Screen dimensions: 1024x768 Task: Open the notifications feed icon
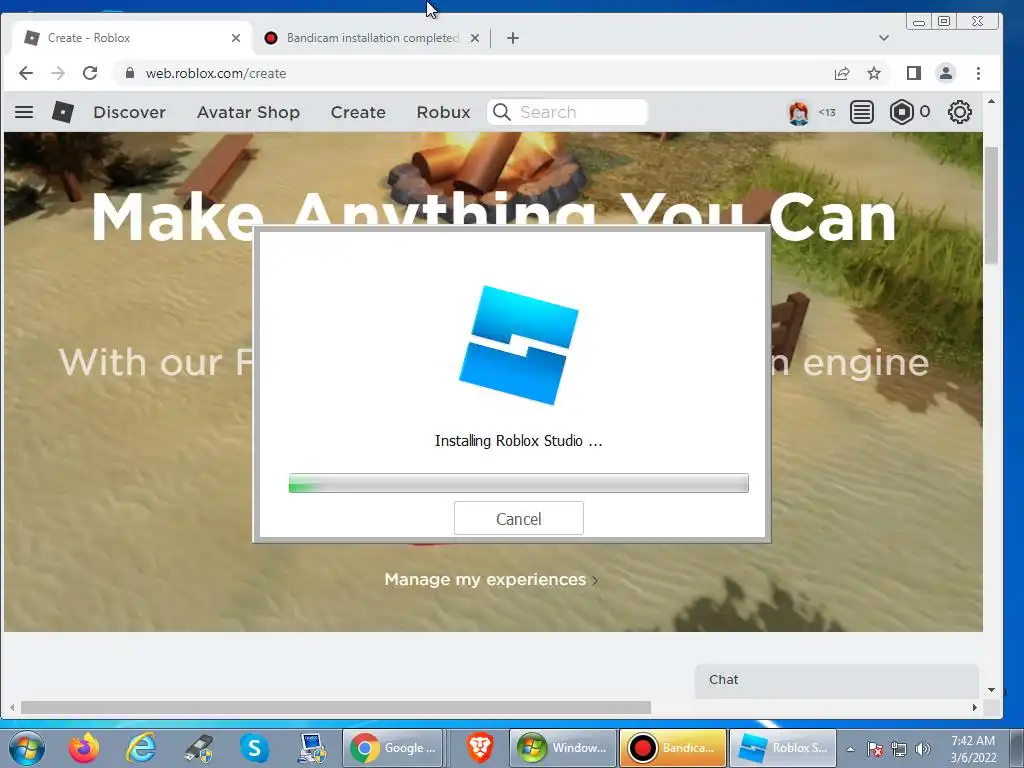[x=861, y=112]
